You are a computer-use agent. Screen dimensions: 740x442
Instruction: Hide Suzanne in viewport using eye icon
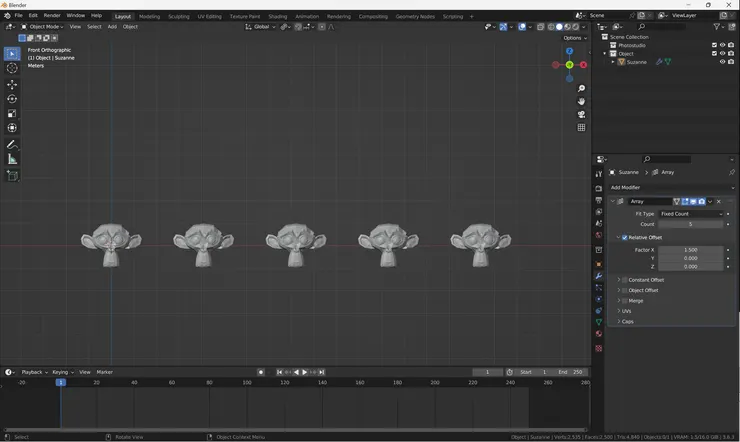coord(722,62)
